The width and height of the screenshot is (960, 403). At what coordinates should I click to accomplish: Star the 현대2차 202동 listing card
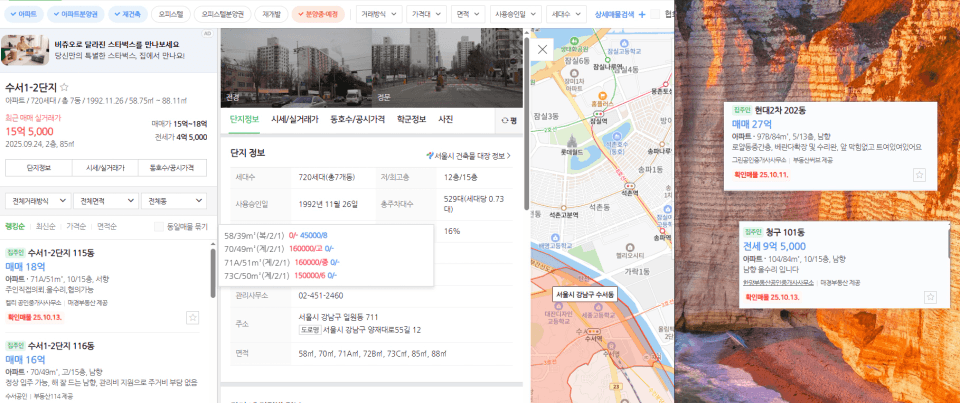point(919,175)
